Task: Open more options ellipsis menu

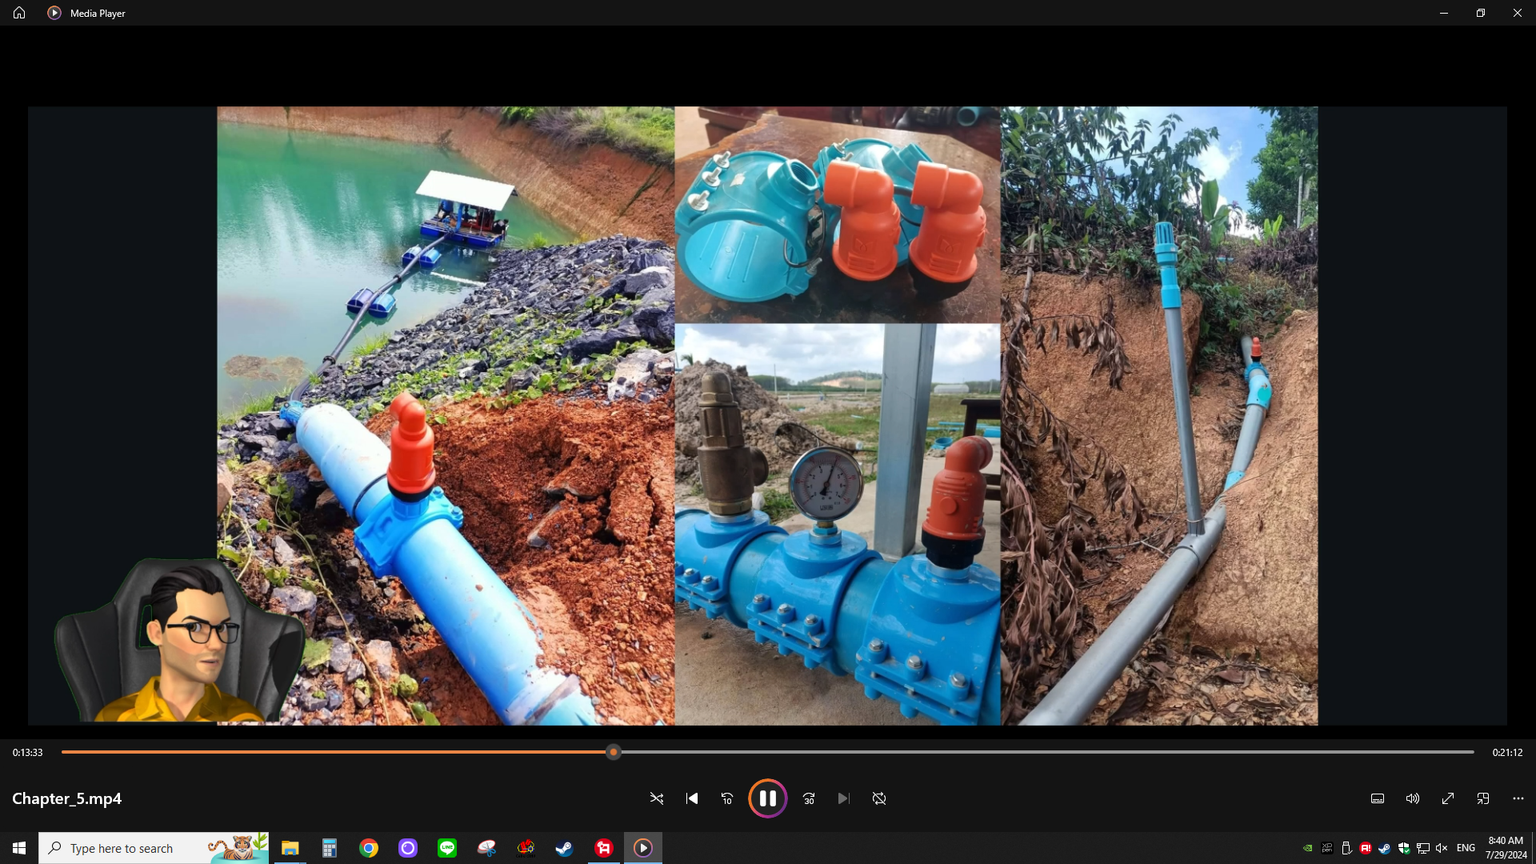Action: point(1518,798)
